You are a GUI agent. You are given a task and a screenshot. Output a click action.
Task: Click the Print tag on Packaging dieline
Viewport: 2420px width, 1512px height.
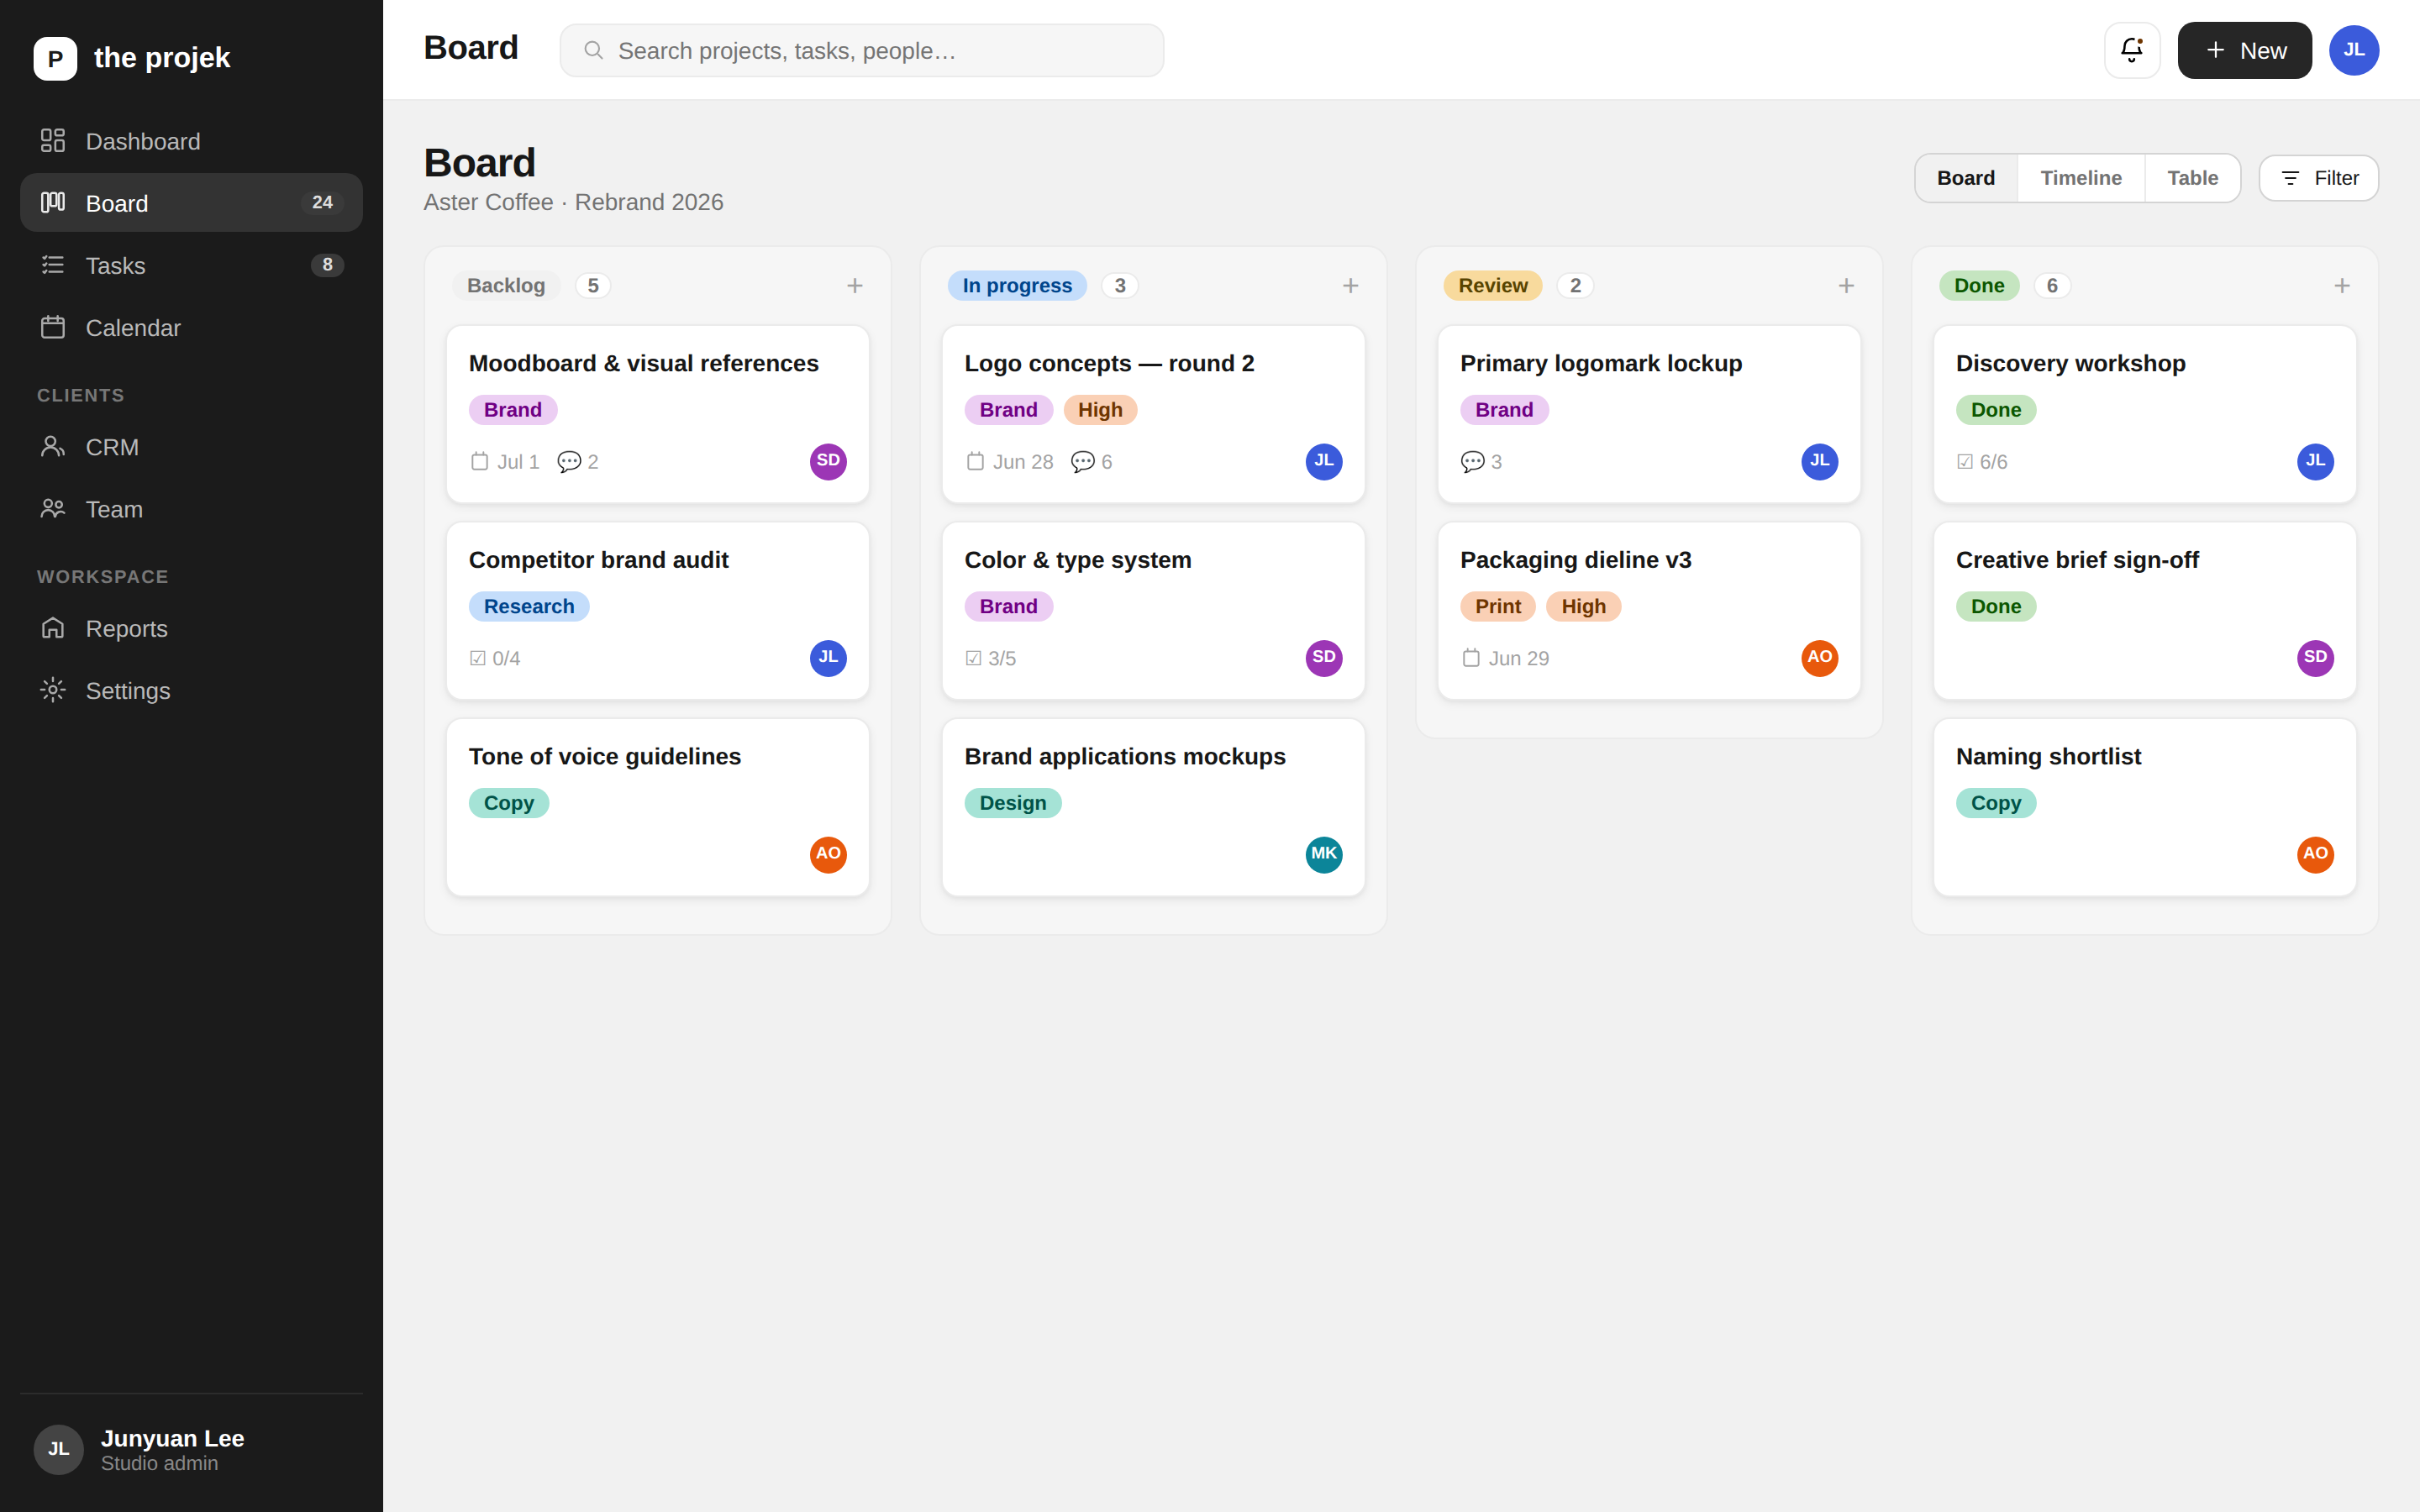(x=1497, y=606)
